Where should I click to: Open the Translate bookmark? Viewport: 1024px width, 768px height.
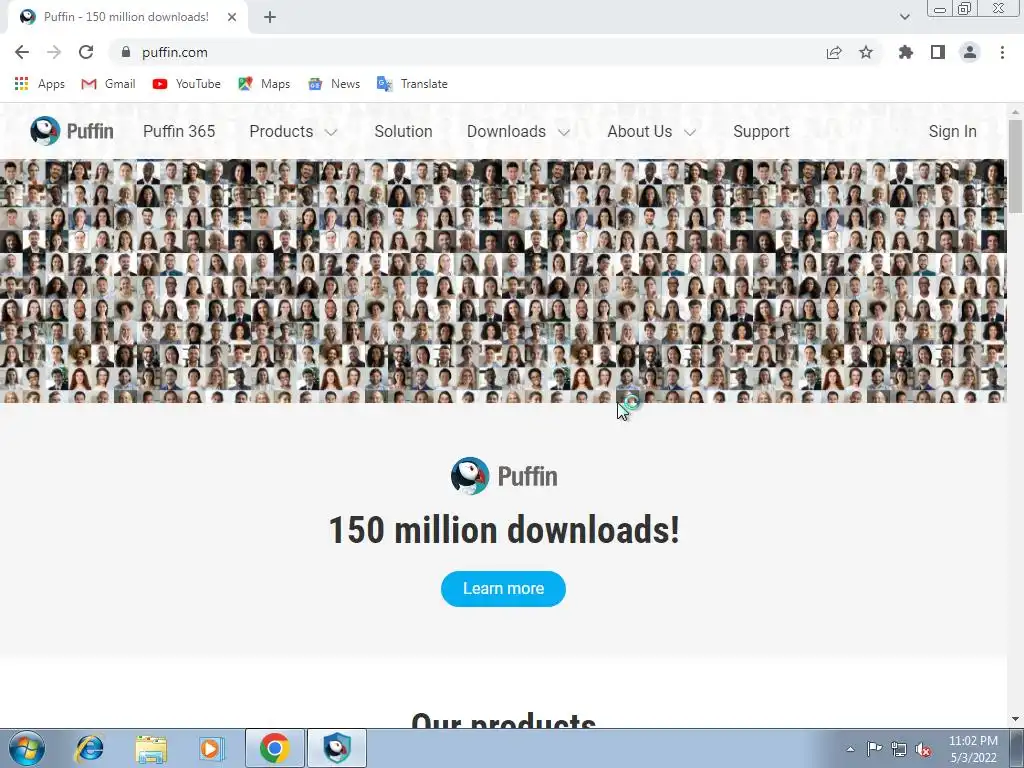pos(413,84)
